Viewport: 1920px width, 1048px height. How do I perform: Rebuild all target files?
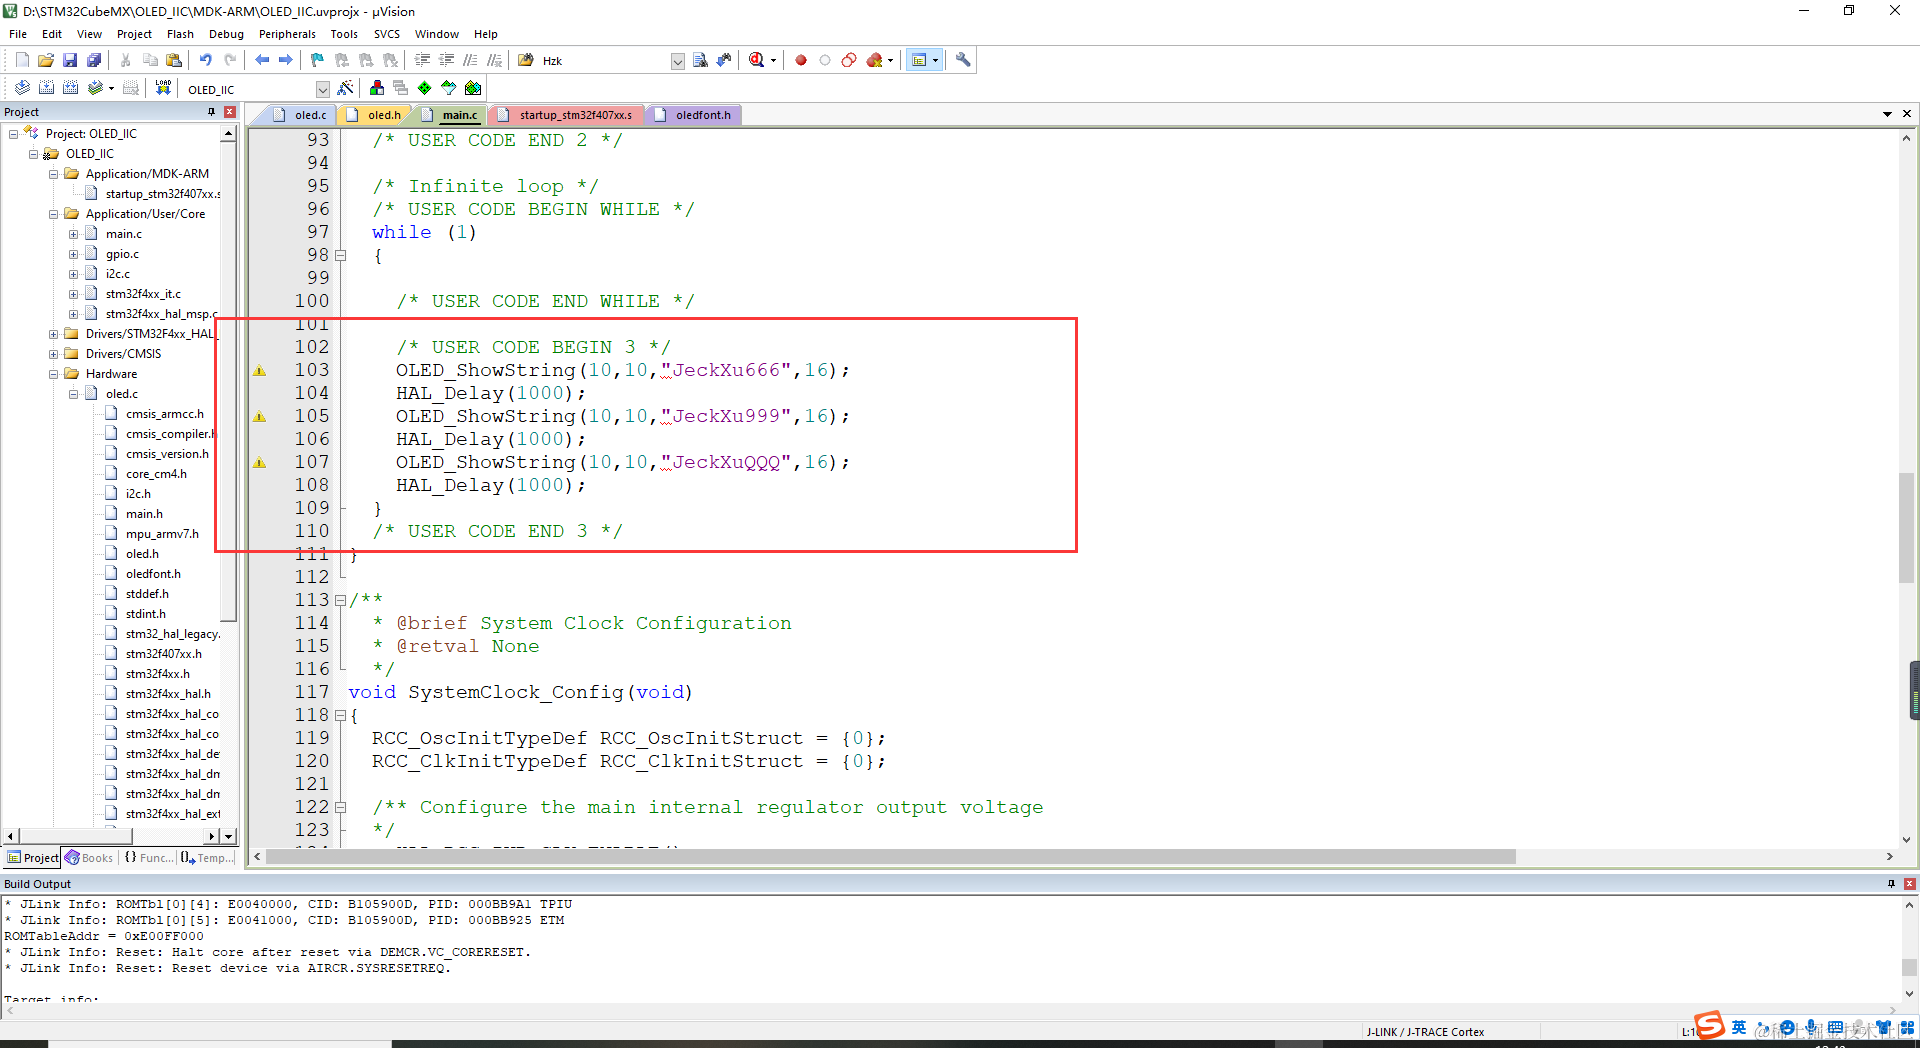pos(70,88)
